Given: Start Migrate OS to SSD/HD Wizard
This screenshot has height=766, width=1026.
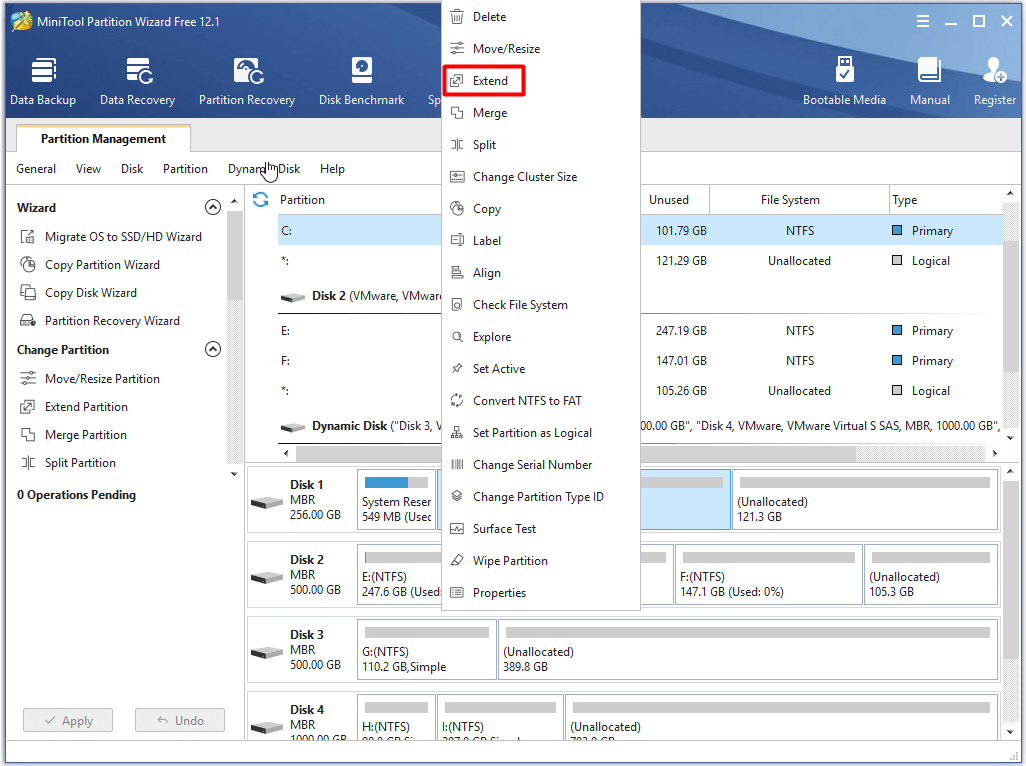Looking at the screenshot, I should pyautogui.click(x=110, y=237).
